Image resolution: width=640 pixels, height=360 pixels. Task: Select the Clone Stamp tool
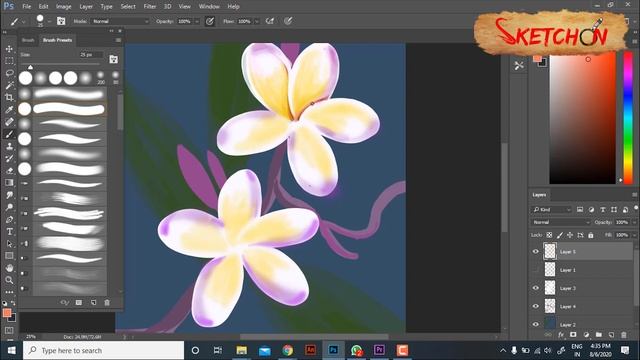tap(9, 146)
